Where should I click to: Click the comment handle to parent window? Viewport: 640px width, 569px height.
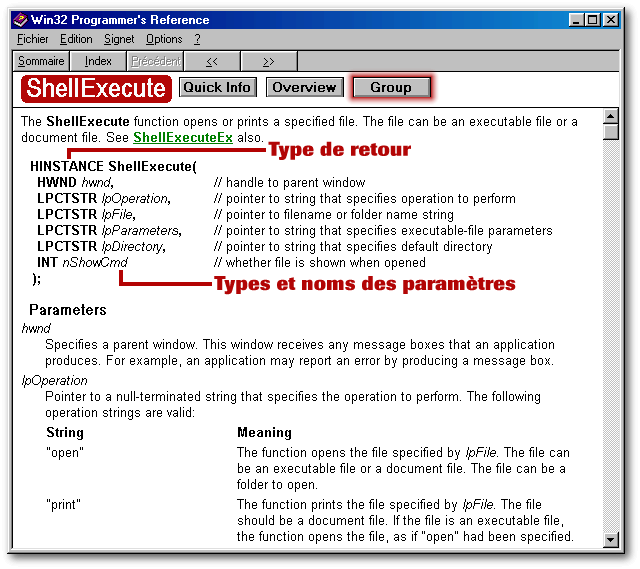coord(290,182)
